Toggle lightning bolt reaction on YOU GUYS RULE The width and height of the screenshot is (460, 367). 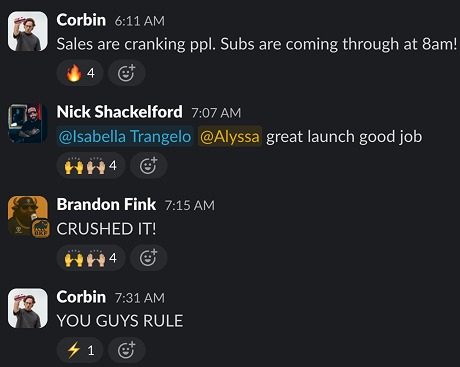pyautogui.click(x=80, y=350)
